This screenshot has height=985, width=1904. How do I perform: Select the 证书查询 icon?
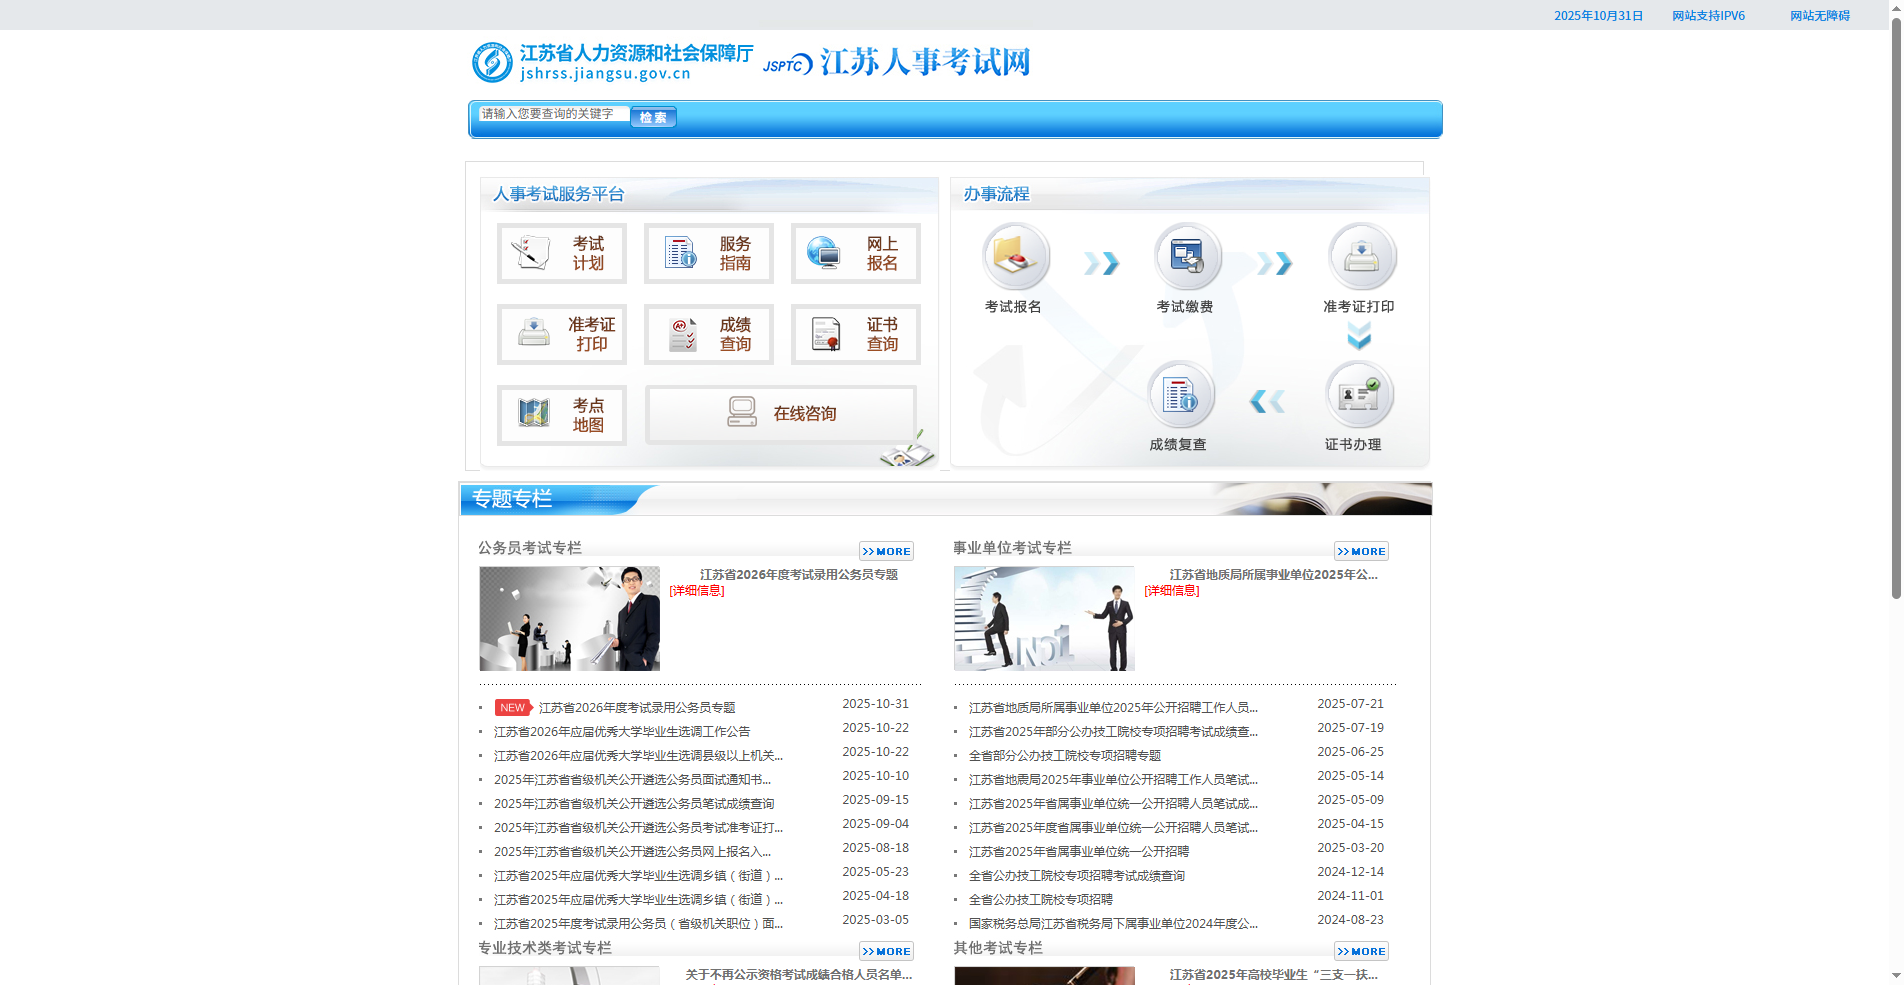pyautogui.click(x=855, y=334)
